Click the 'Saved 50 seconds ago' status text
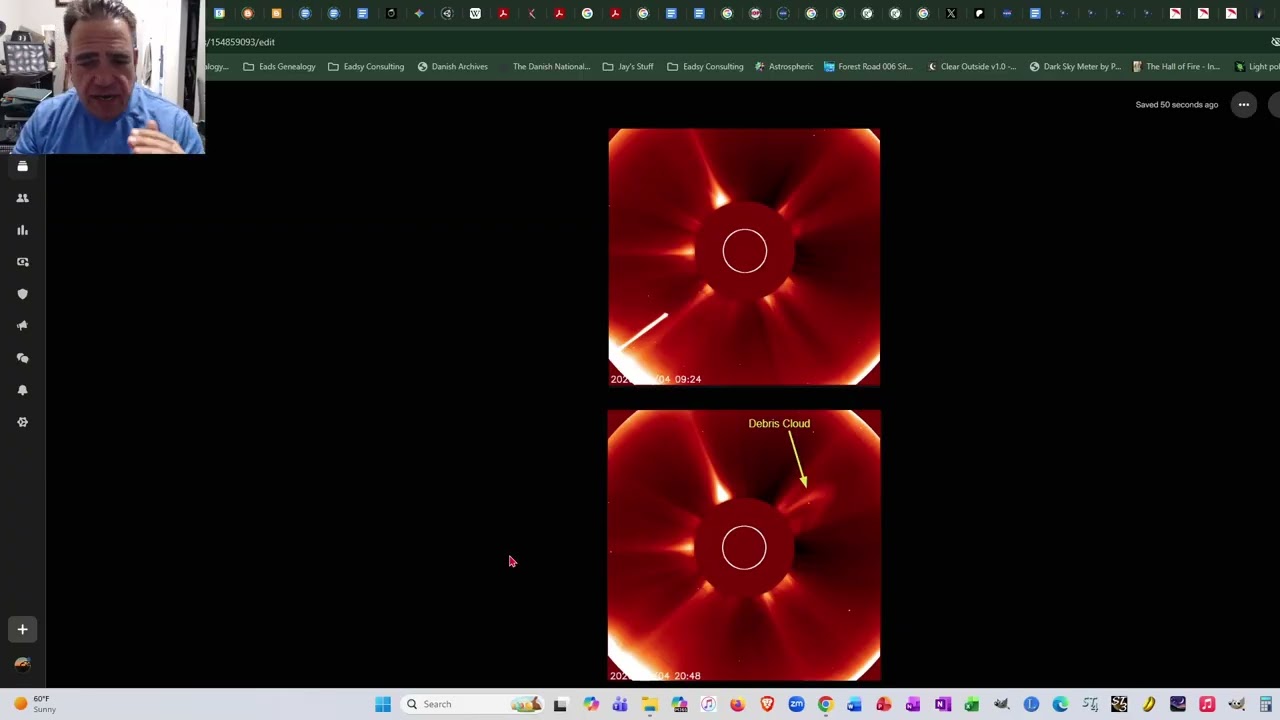The image size is (1280, 720). (1176, 105)
